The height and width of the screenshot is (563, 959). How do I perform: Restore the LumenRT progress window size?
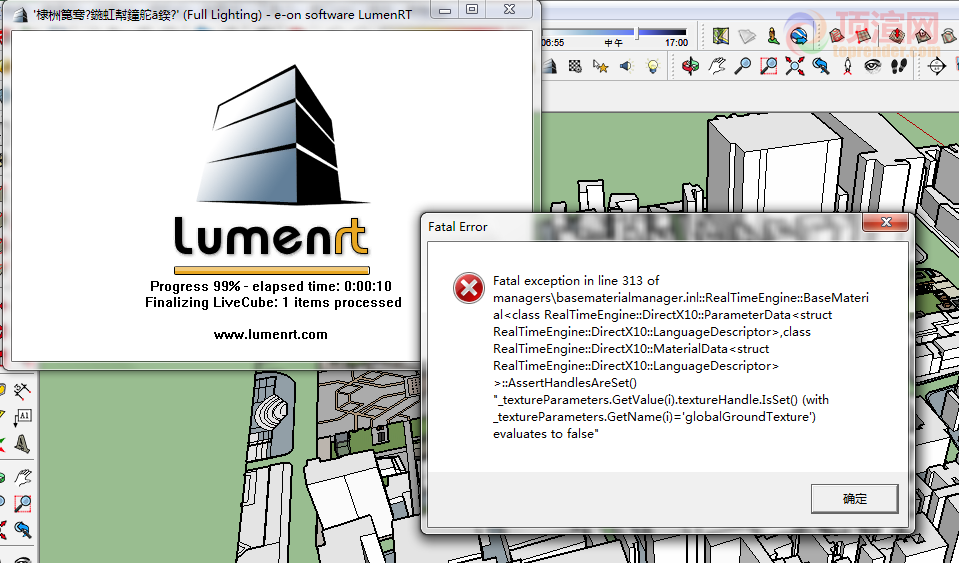472,10
